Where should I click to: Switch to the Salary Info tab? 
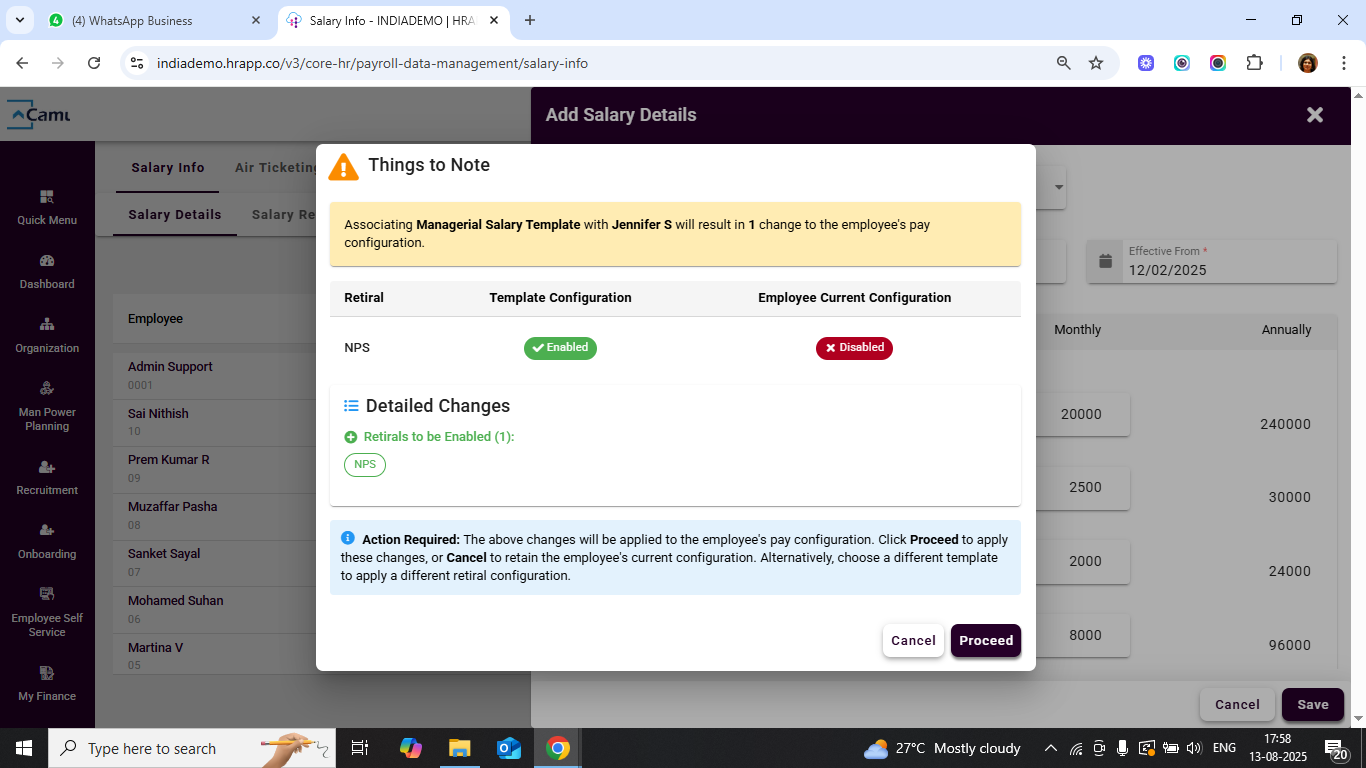[168, 168]
